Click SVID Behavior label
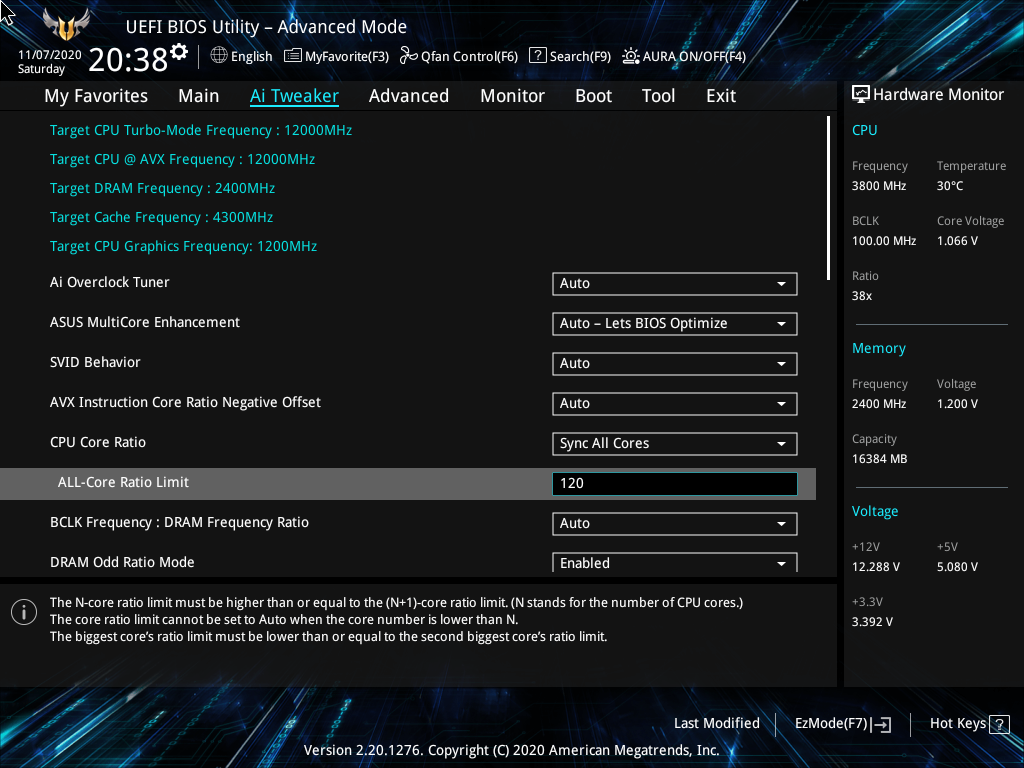 click(x=95, y=362)
